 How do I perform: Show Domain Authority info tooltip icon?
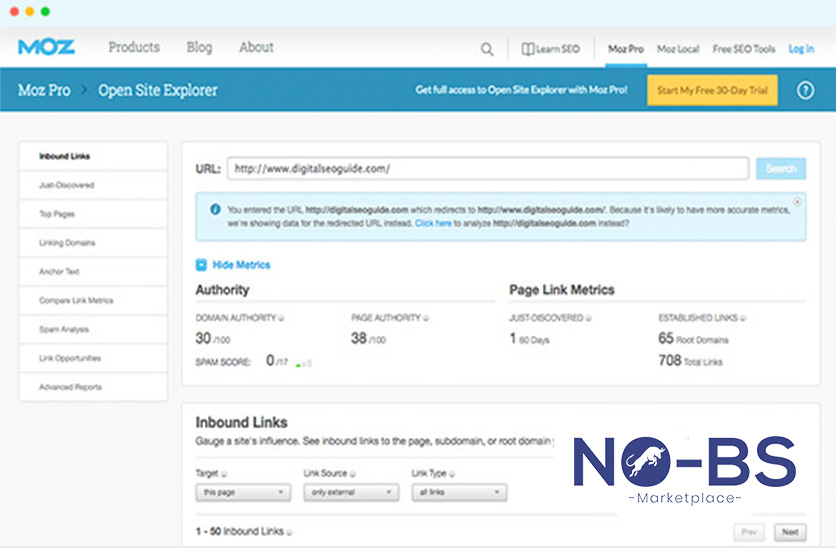pyautogui.click(x=281, y=318)
